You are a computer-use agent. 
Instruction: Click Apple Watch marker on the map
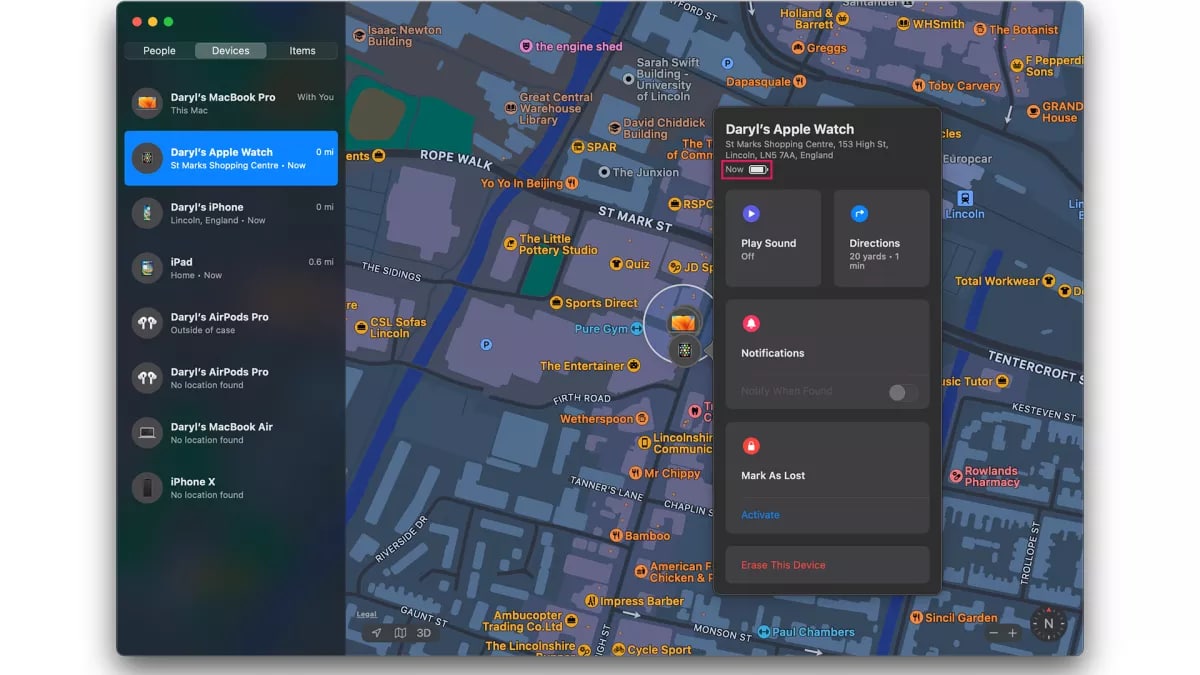pos(684,350)
